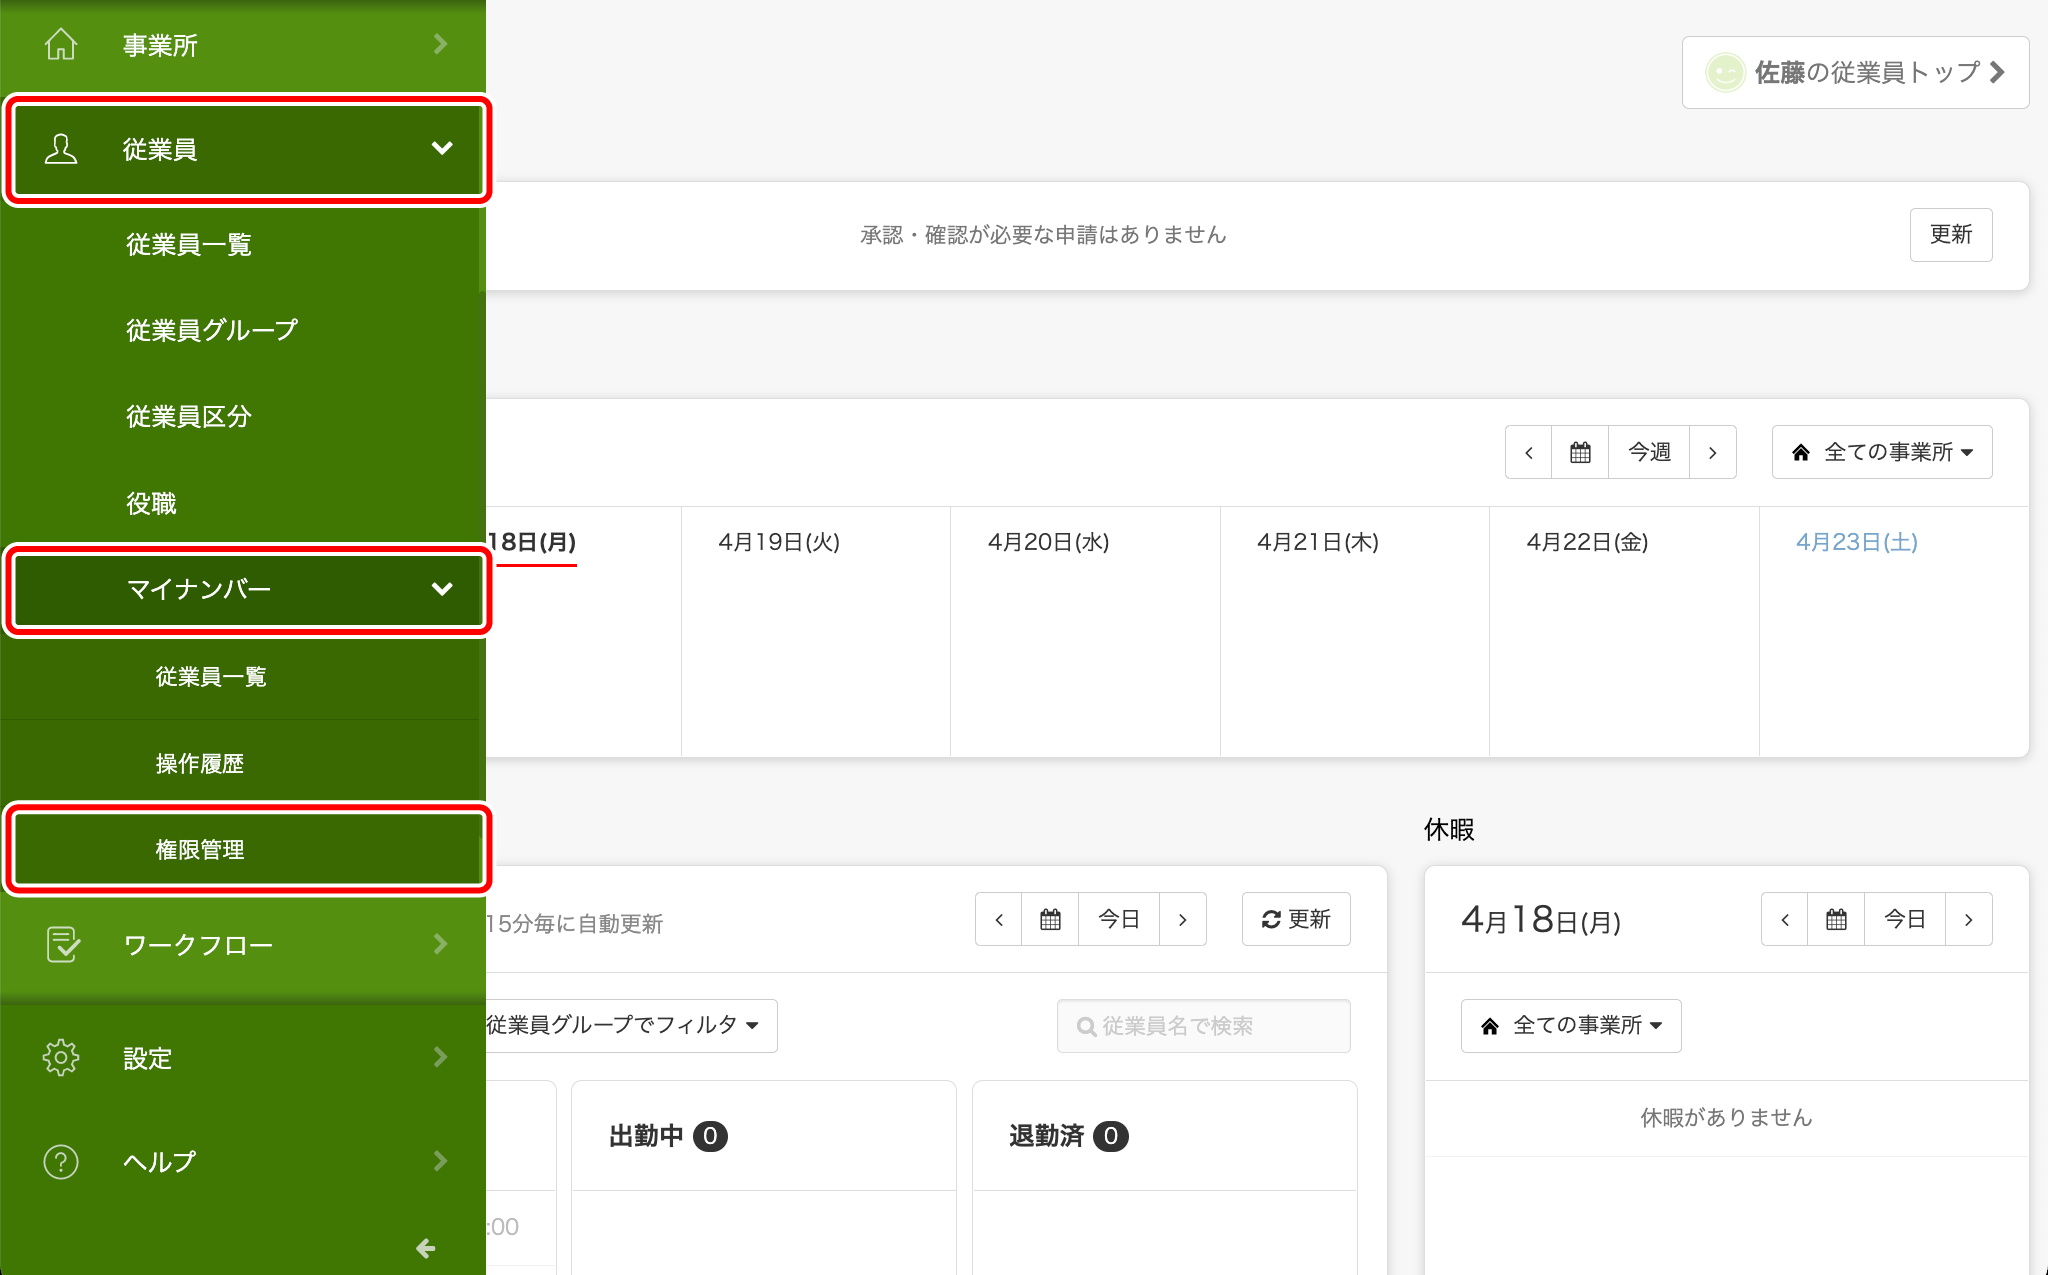Collapse the マイナンバー submenu
Viewport: 2048px width, 1275px height.
click(248, 589)
